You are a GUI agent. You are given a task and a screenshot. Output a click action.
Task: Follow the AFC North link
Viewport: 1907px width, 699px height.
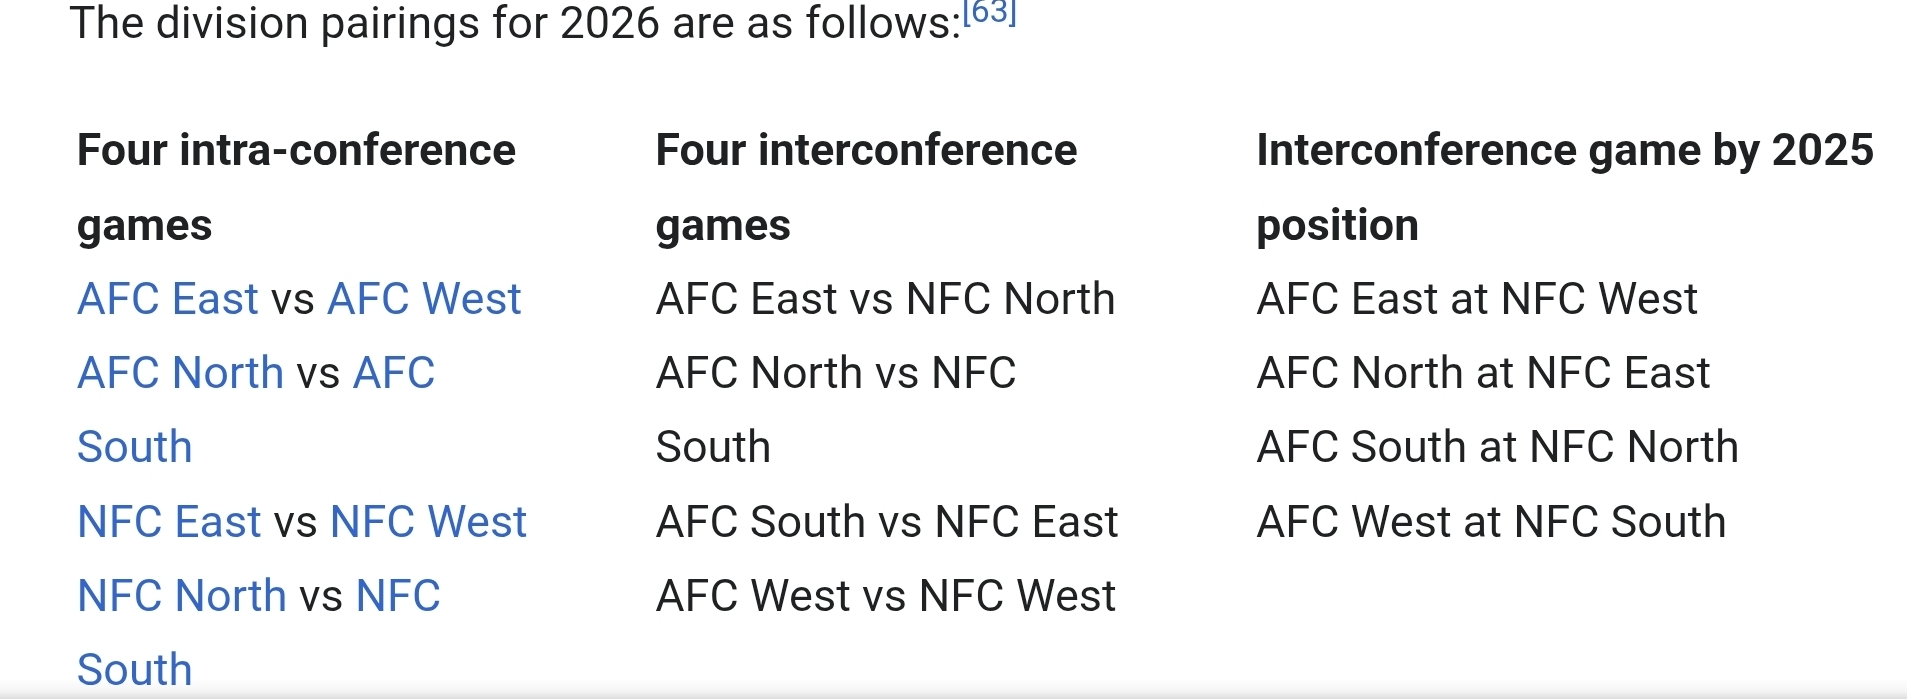pos(180,373)
